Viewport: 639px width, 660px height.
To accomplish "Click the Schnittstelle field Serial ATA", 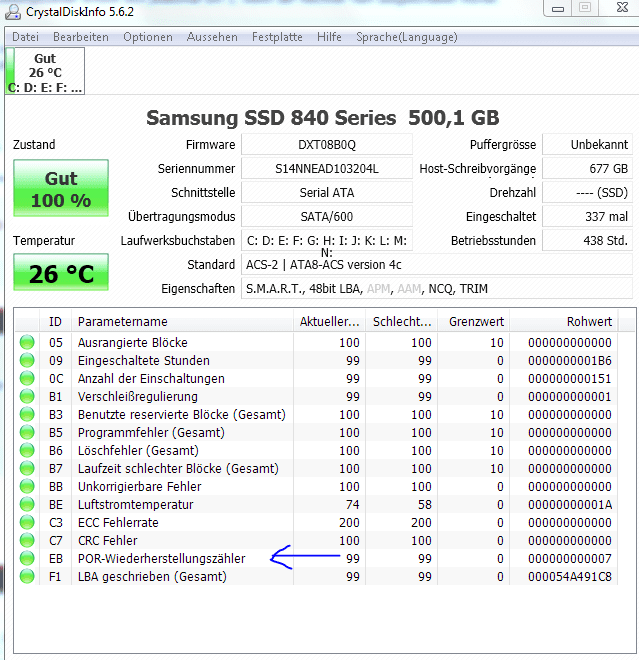I will [327, 193].
